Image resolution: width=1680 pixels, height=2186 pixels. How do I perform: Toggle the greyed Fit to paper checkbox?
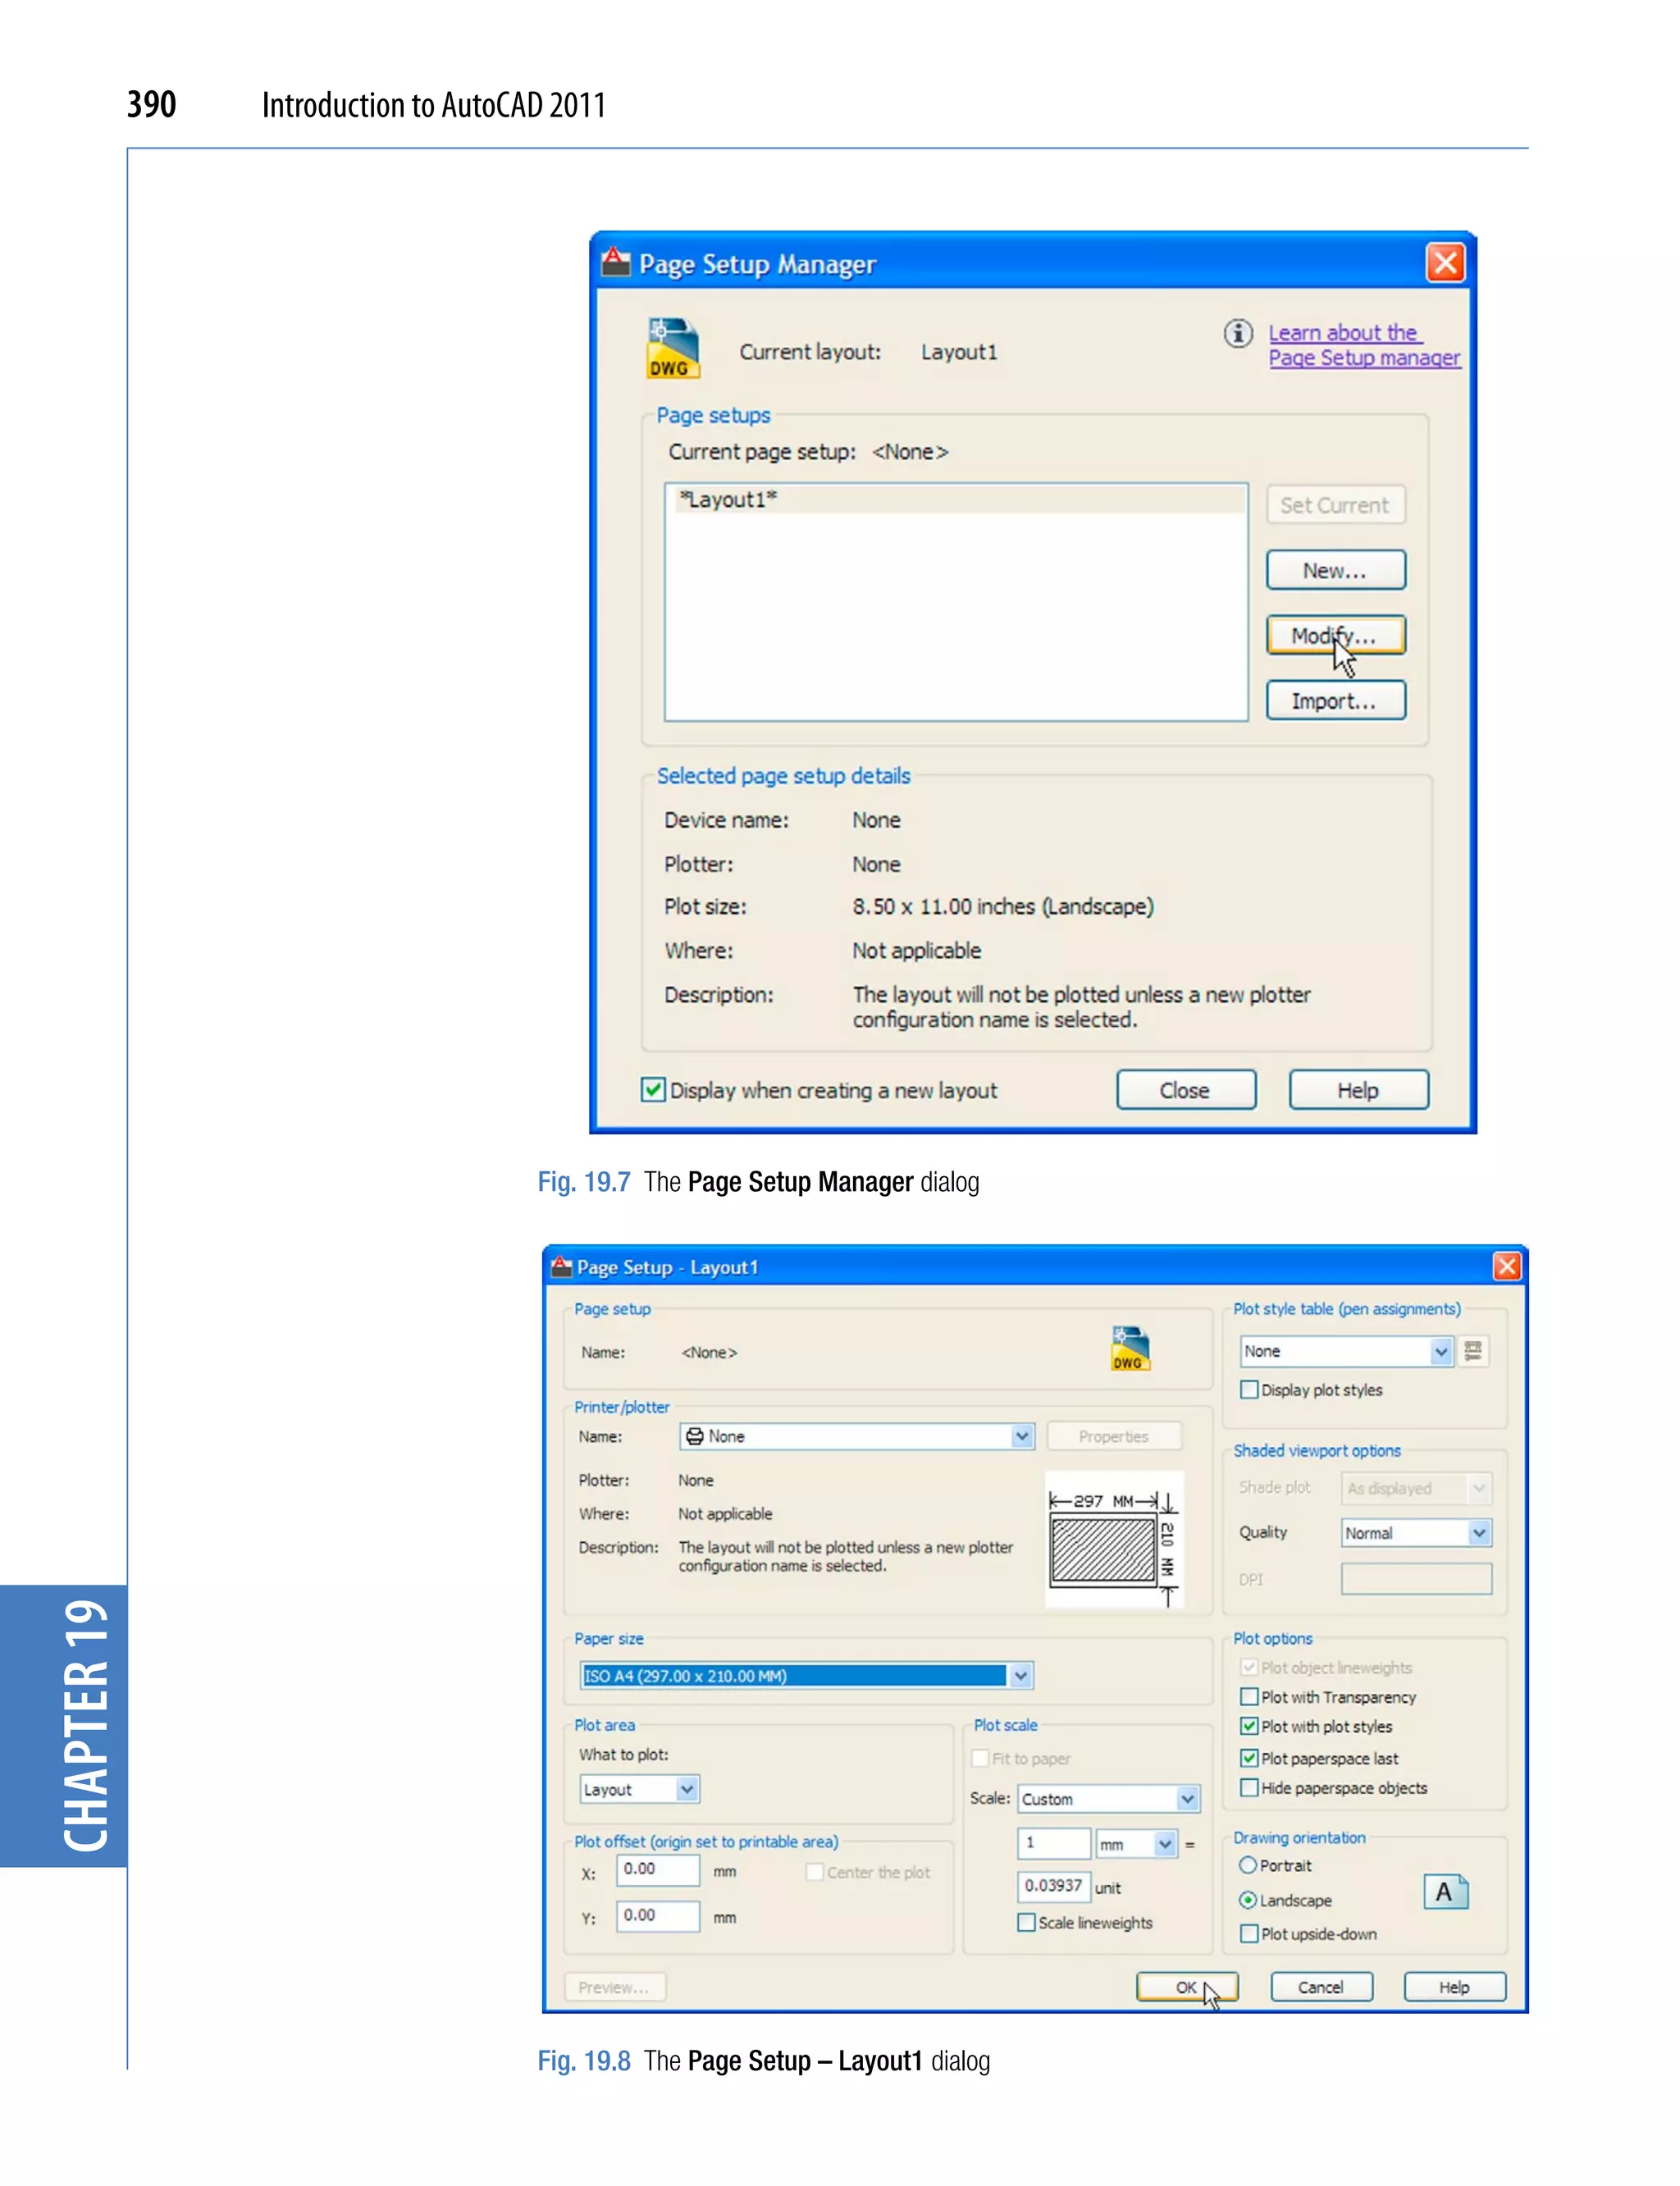[980, 1758]
